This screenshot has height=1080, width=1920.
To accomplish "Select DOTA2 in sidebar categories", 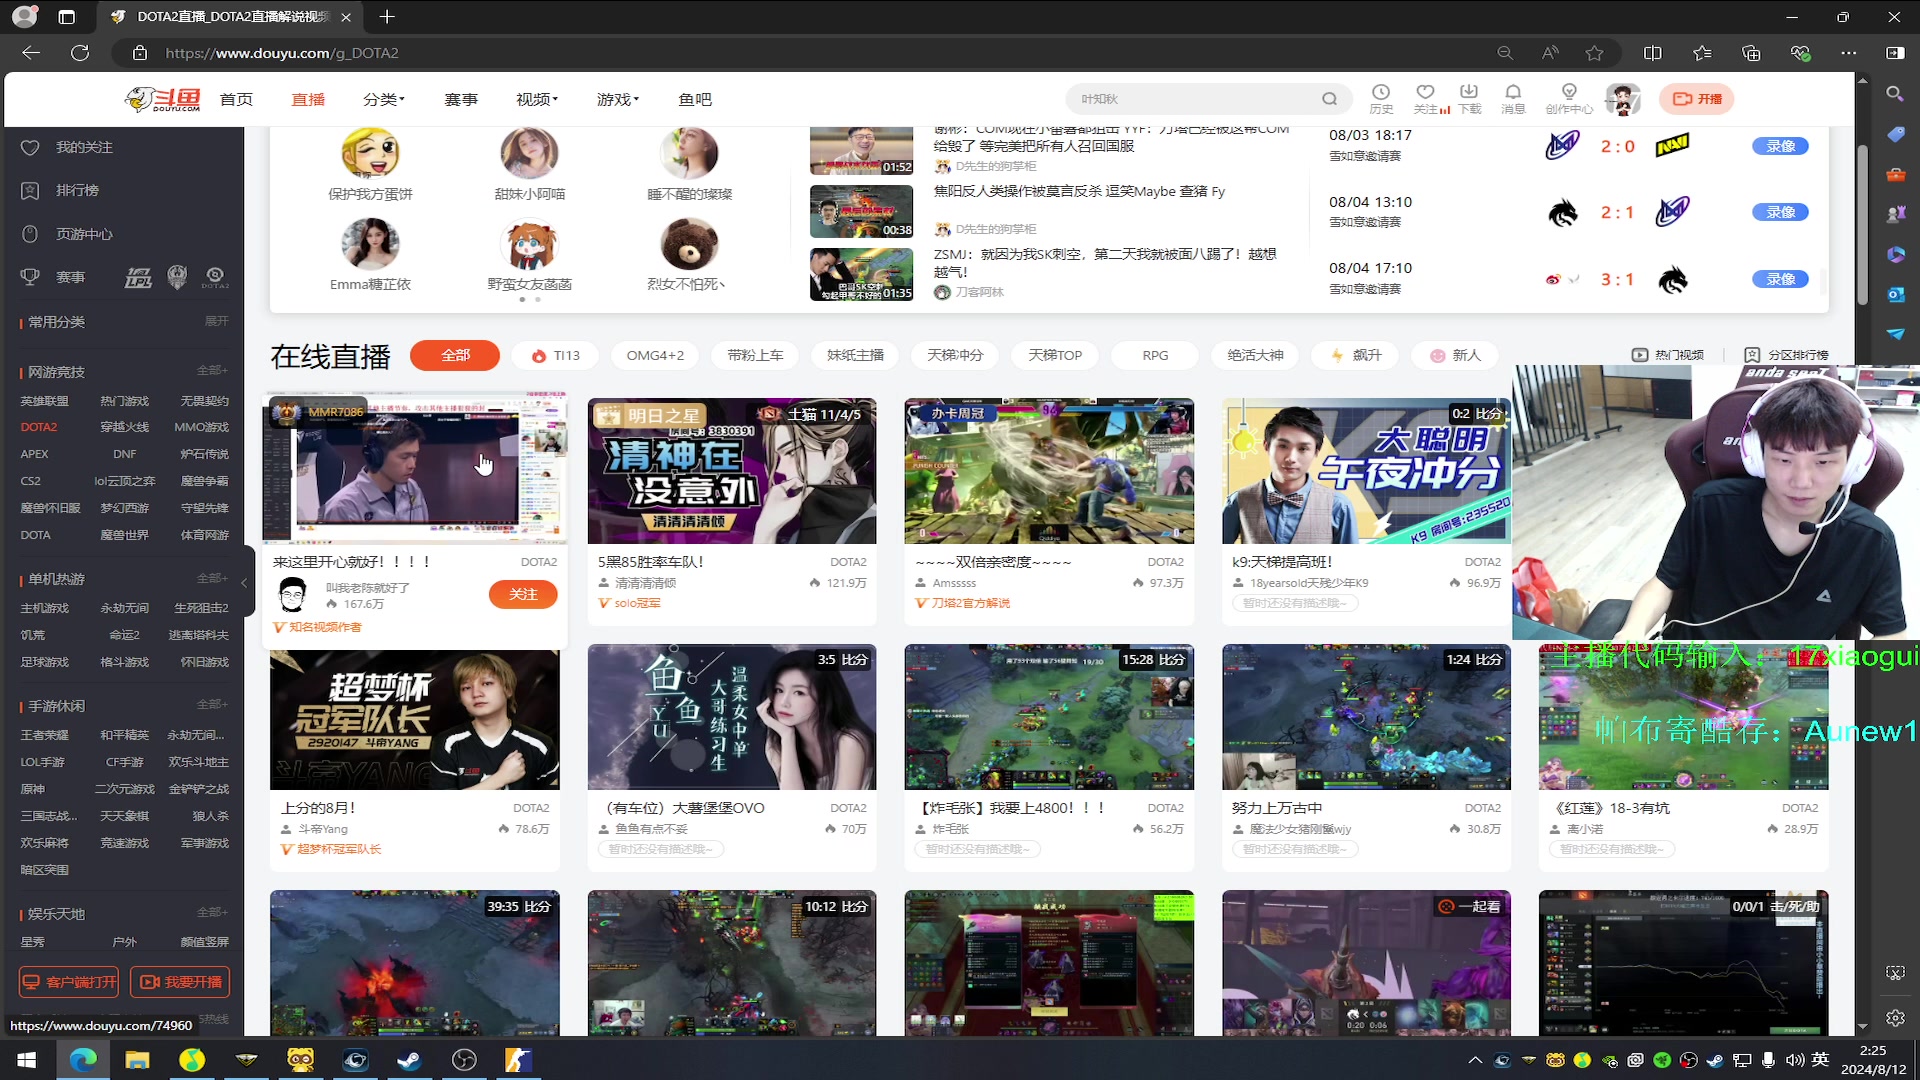I will pos(39,427).
